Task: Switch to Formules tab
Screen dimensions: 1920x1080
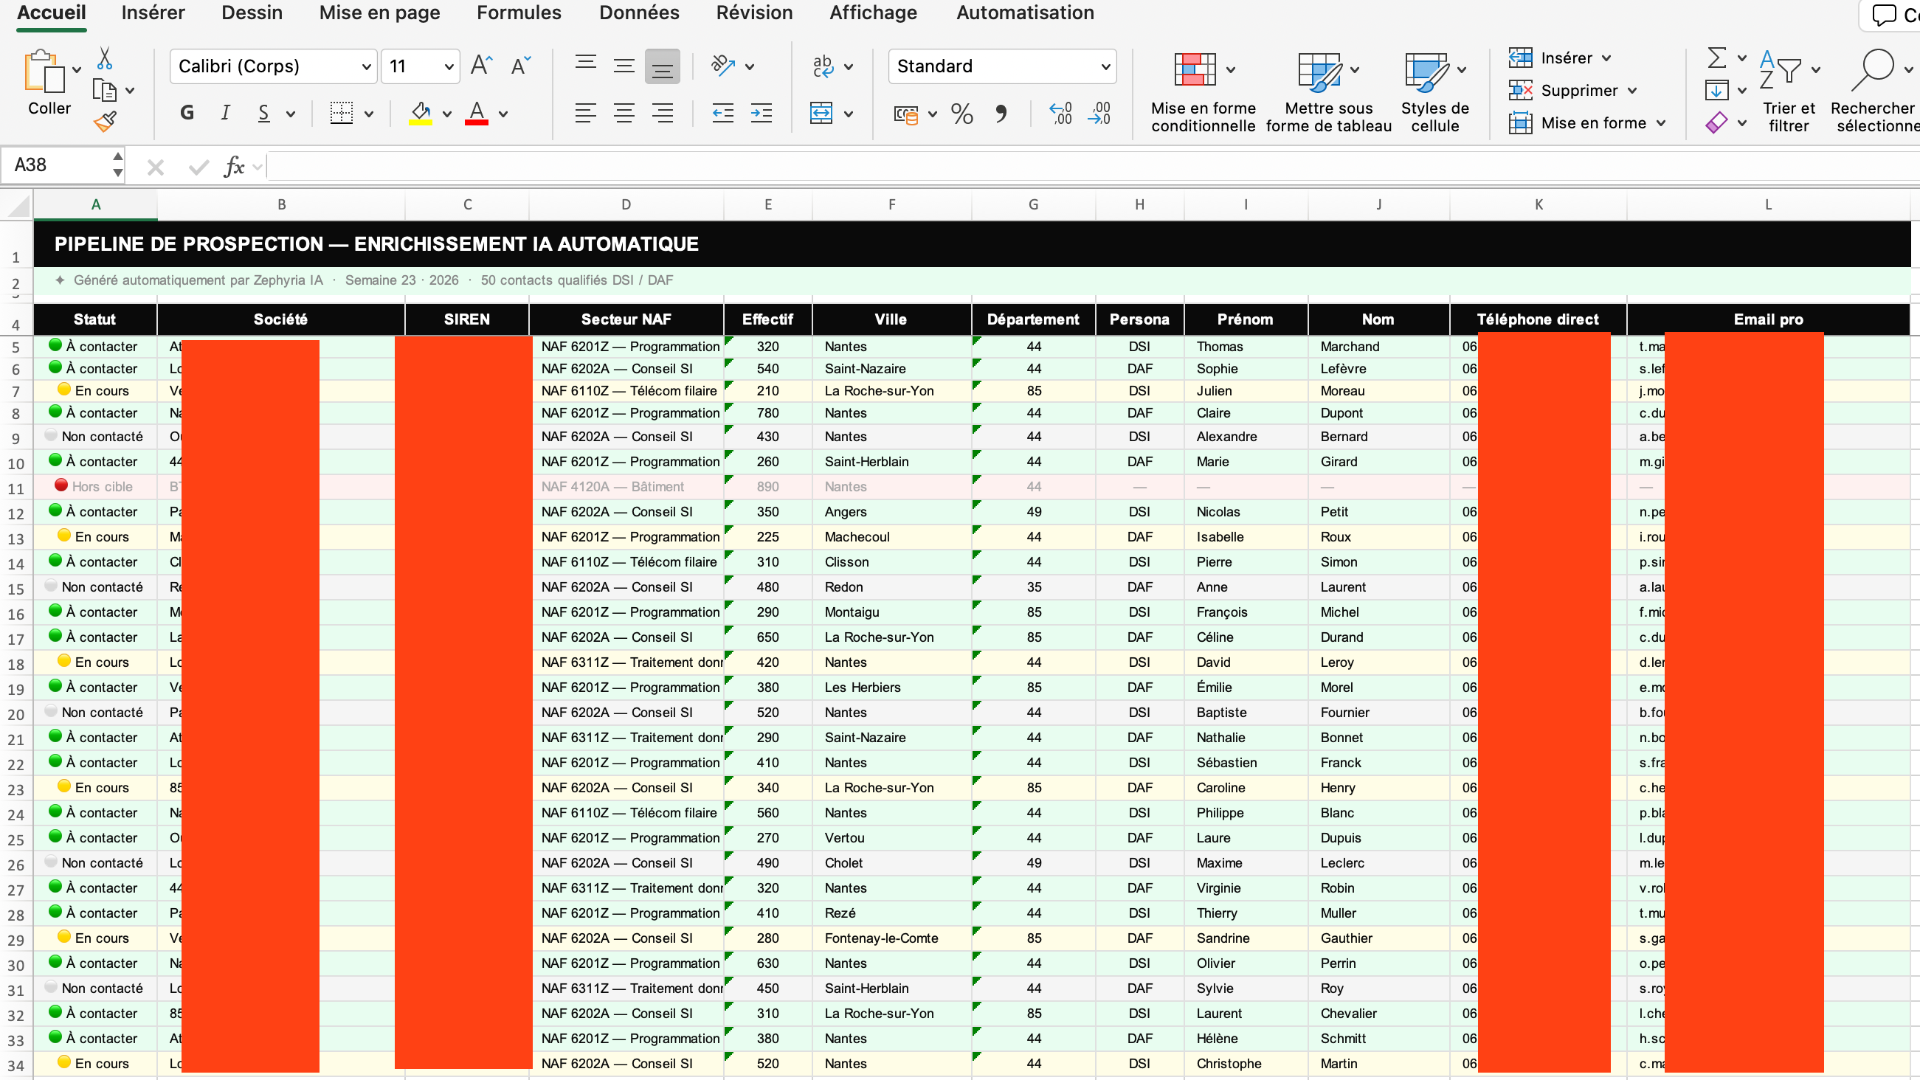Action: [519, 13]
